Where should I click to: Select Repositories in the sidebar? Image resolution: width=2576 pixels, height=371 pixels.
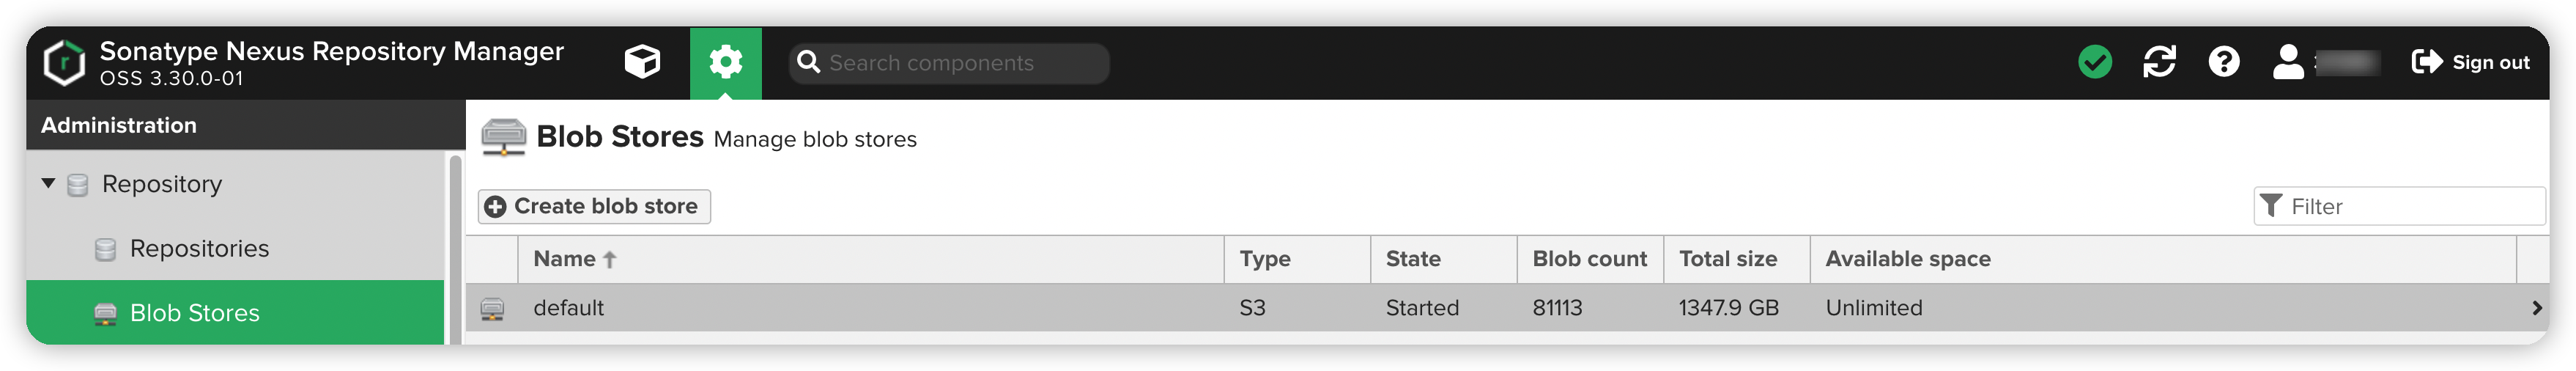pyautogui.click(x=199, y=248)
